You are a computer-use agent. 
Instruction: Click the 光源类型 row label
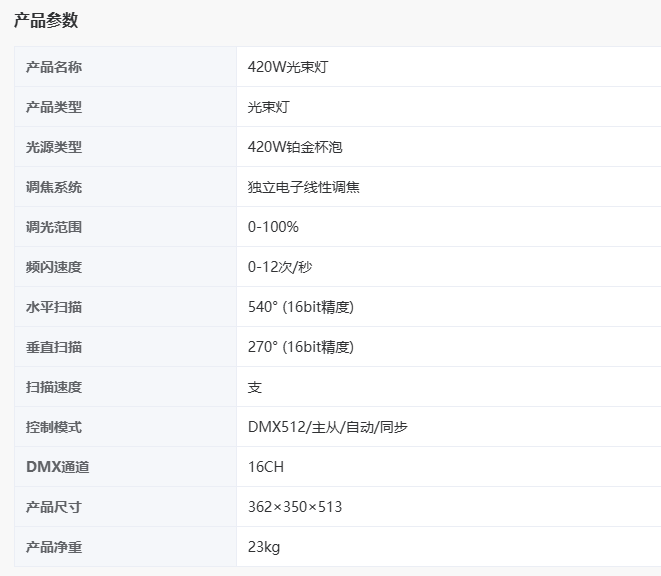[54, 147]
